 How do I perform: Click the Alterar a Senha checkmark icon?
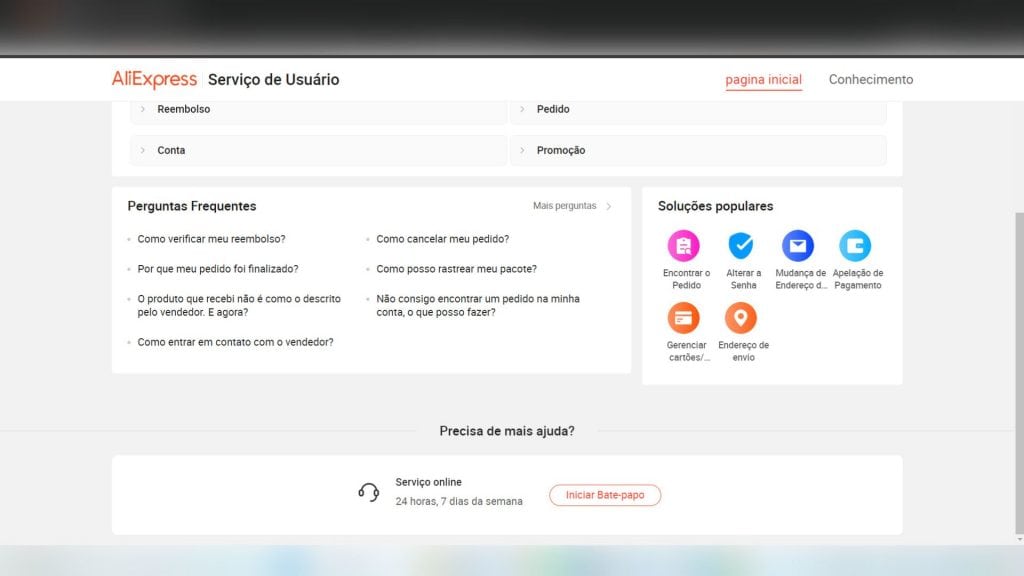(x=742, y=245)
